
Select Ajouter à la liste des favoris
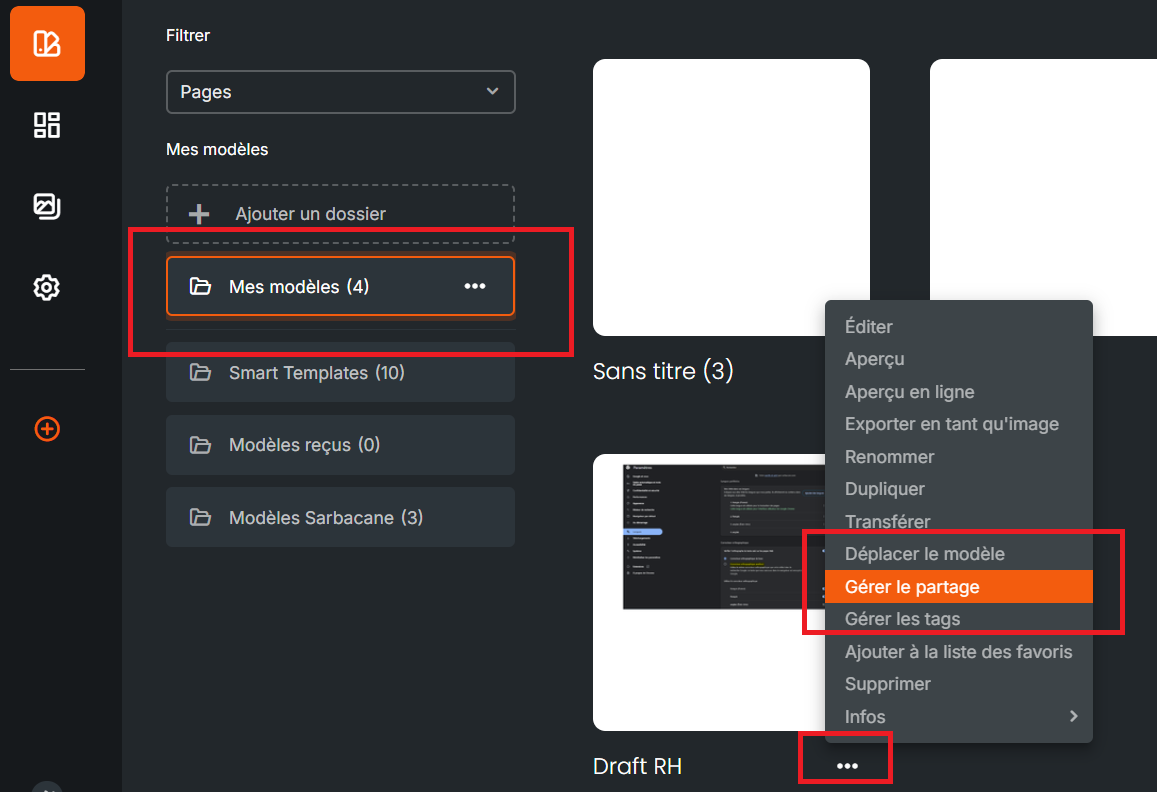point(958,652)
